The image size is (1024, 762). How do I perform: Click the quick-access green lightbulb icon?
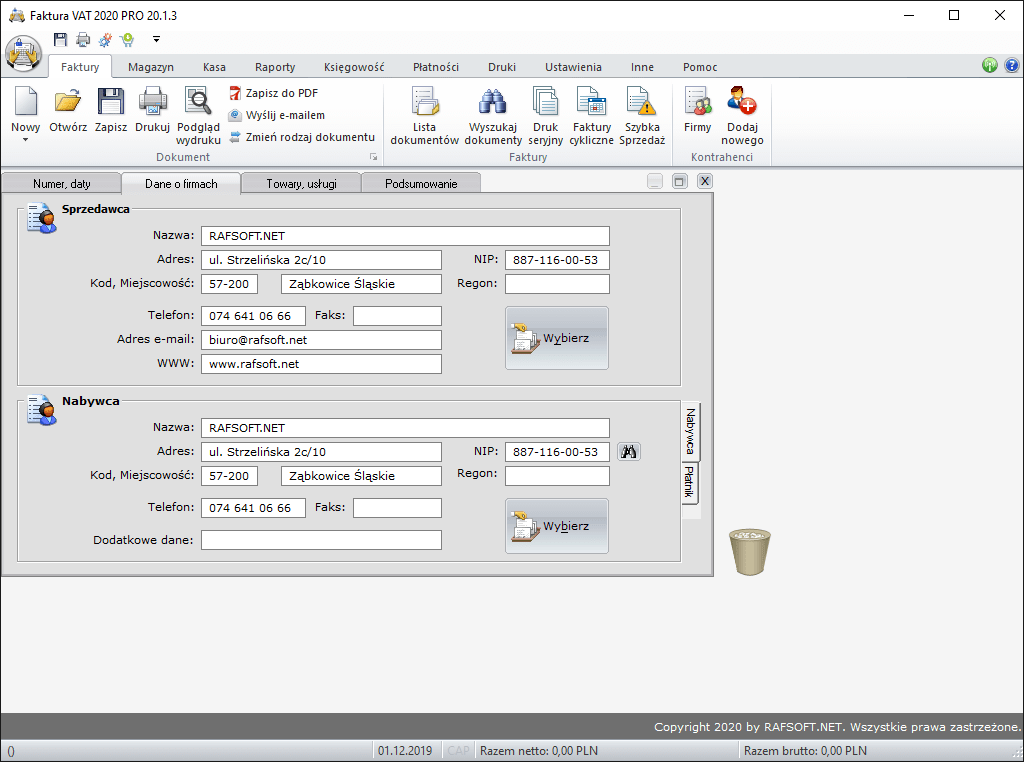click(x=127, y=40)
